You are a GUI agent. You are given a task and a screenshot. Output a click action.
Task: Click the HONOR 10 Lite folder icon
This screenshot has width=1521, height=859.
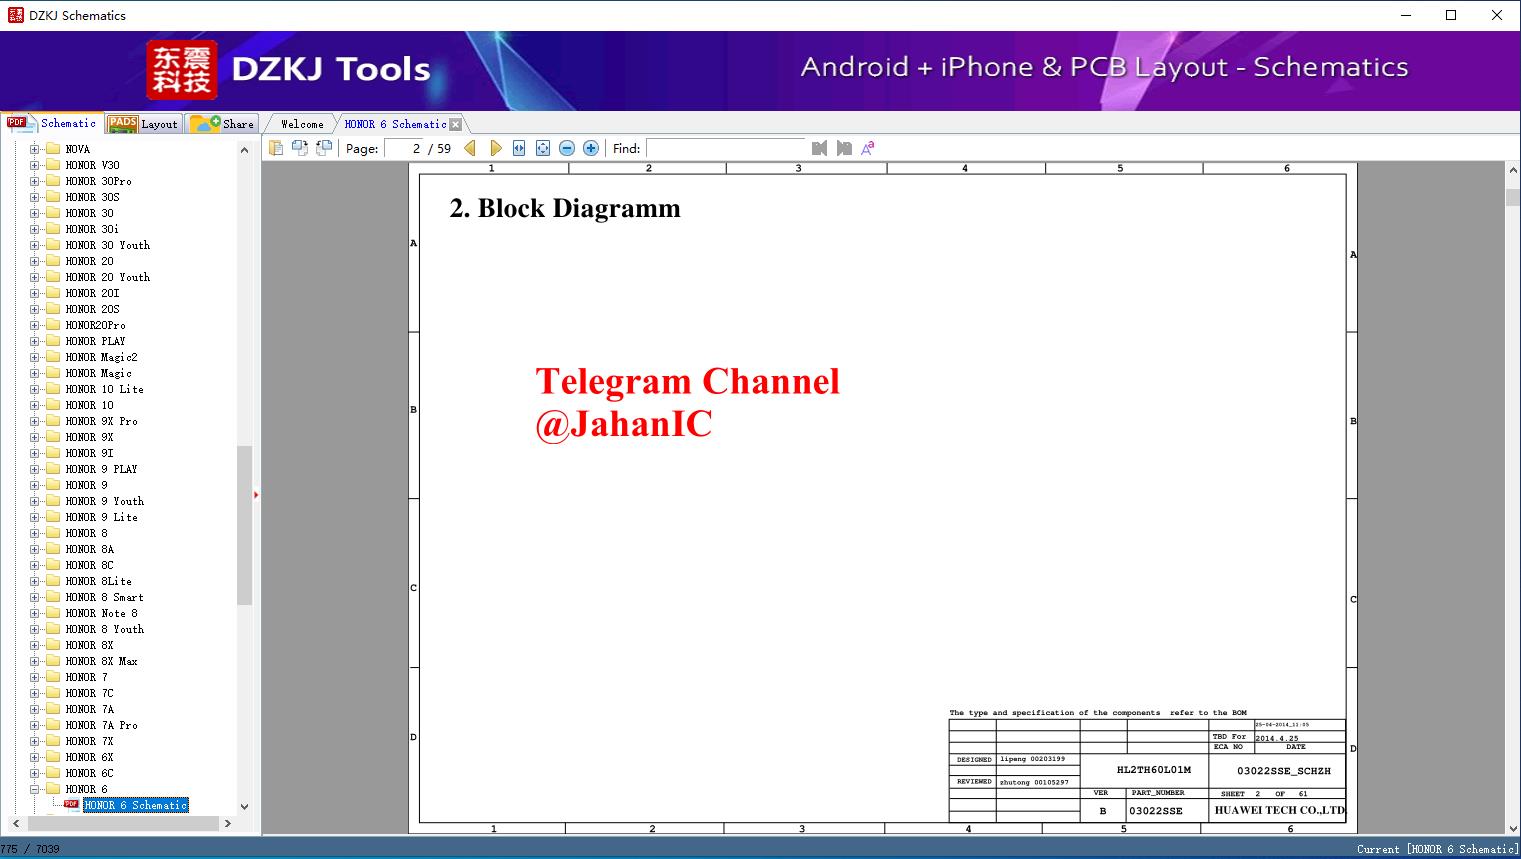[53, 389]
